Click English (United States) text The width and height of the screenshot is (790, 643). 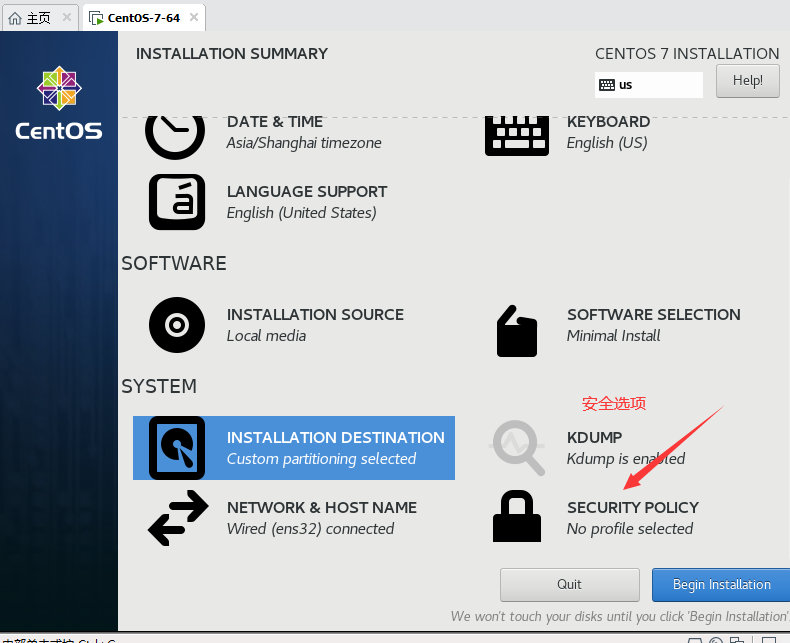pos(301,213)
